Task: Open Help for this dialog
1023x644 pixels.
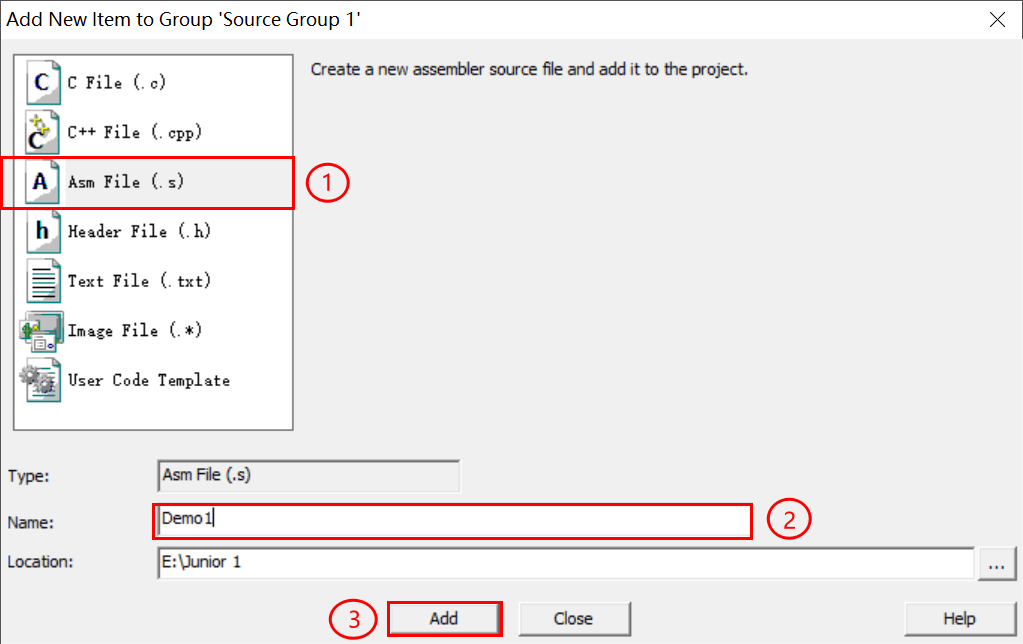Action: point(960,619)
